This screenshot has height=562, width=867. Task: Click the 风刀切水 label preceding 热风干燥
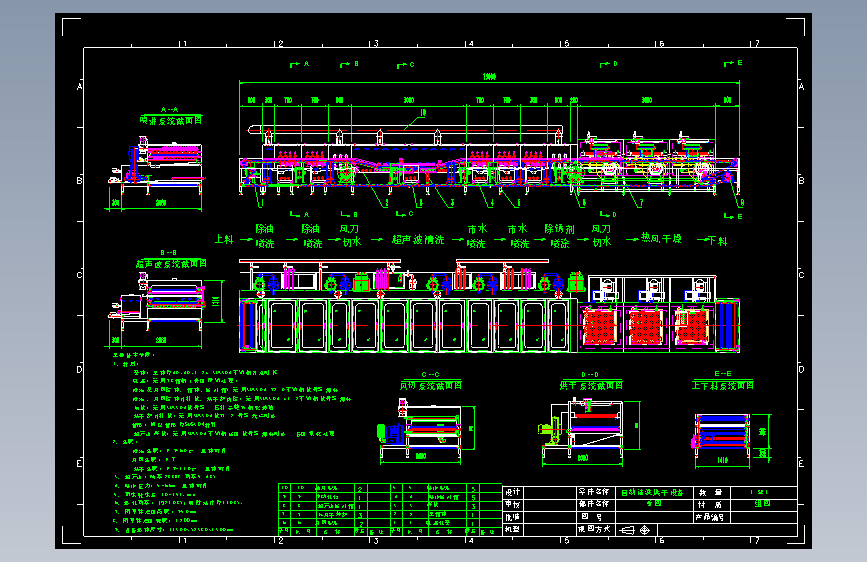click(x=601, y=236)
